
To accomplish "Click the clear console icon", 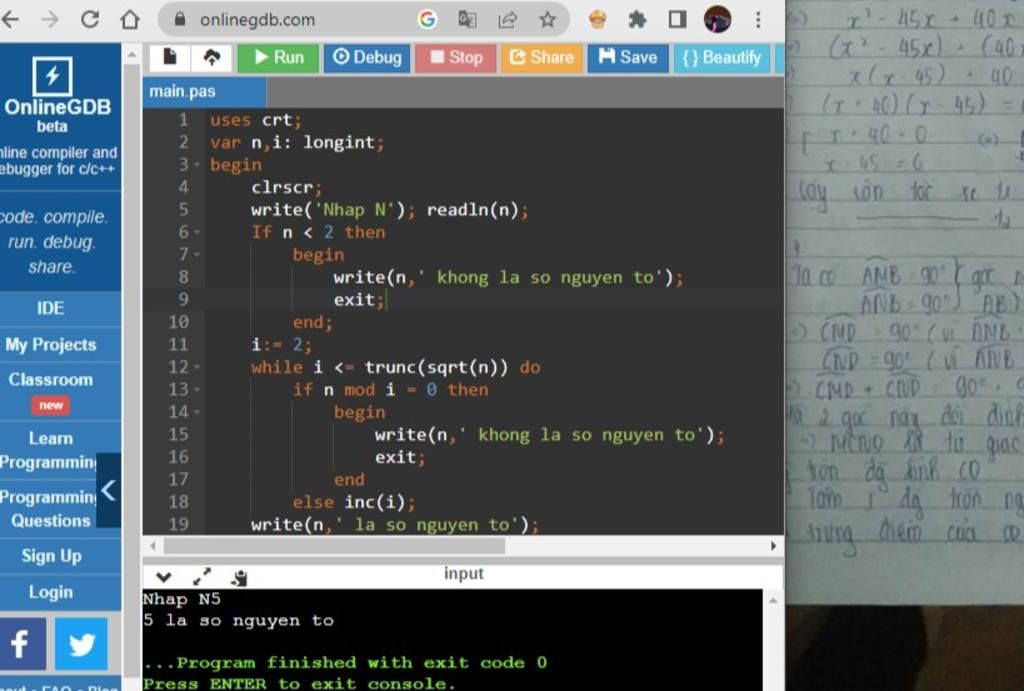I will point(239,577).
